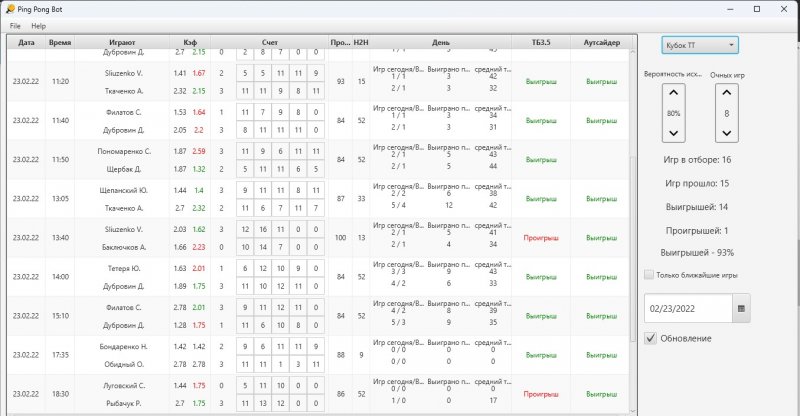
Task: Increase the probability spinner above 80%
Action: tap(673, 93)
